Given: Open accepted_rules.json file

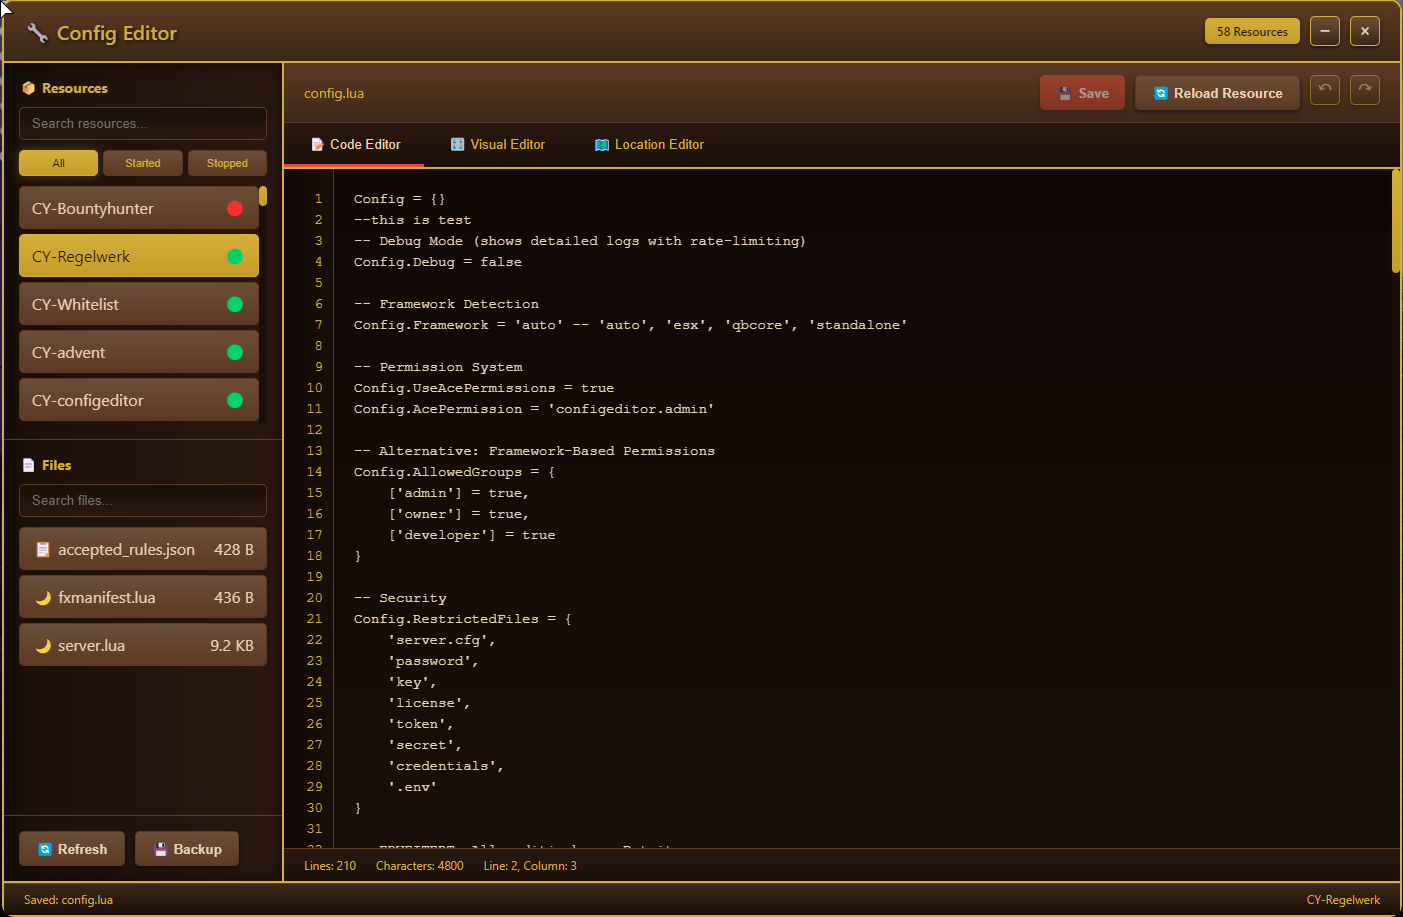Looking at the screenshot, I should click(143, 549).
